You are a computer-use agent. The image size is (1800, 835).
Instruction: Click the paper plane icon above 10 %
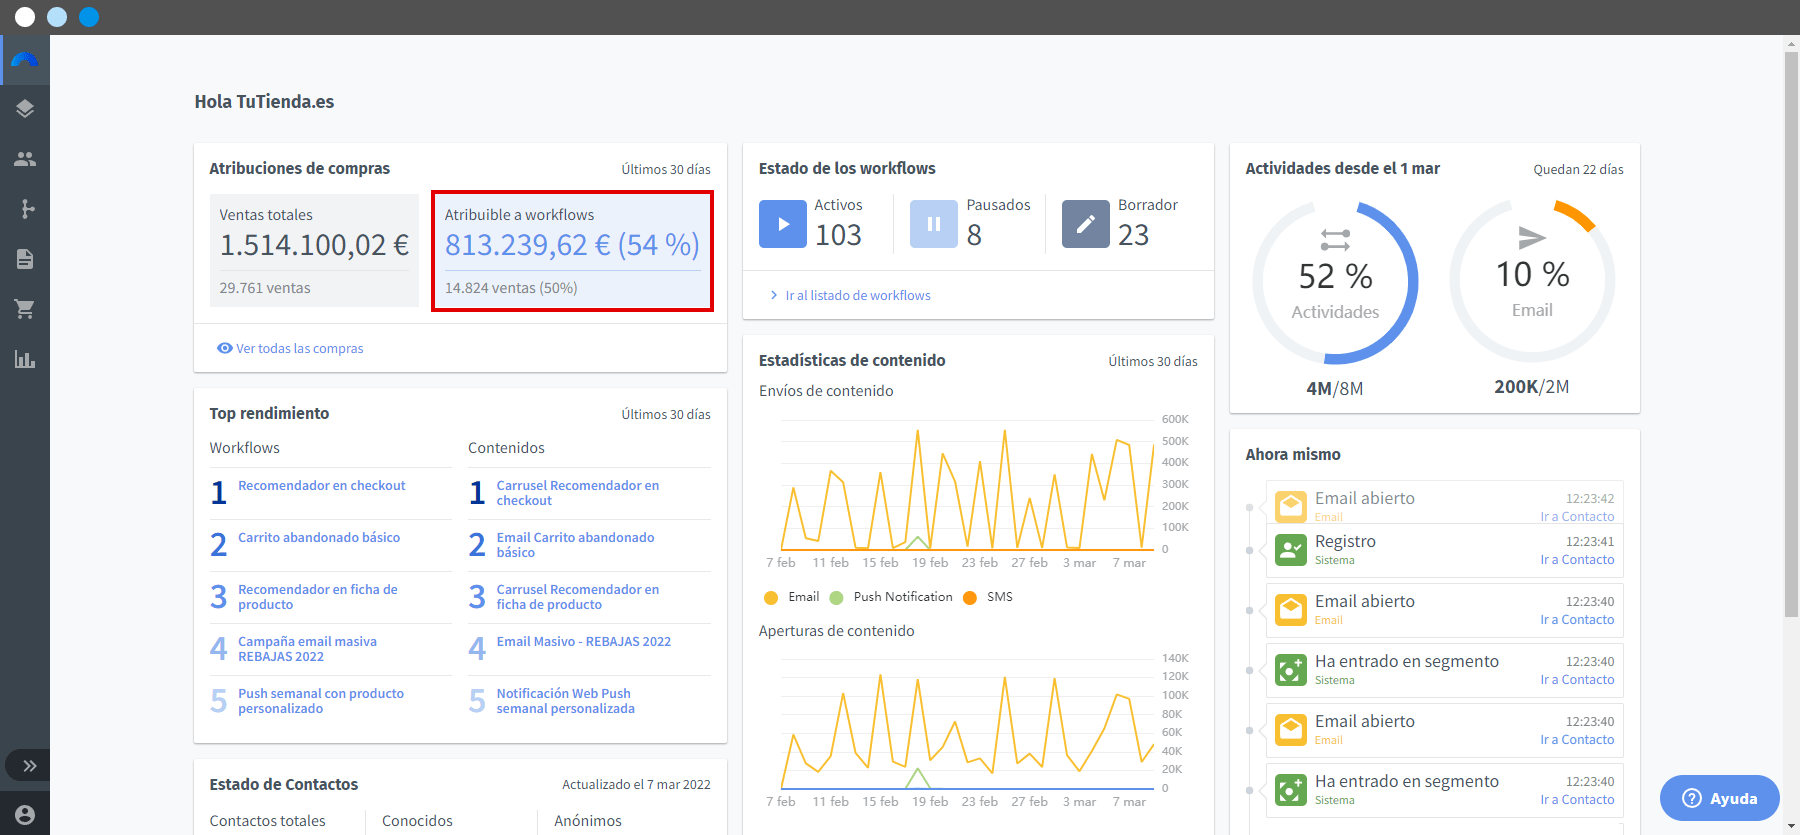tap(1532, 237)
